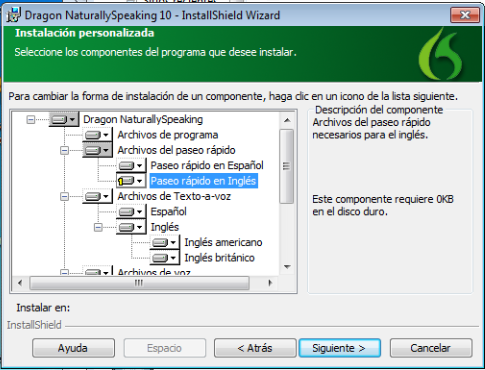Select the Archivos de Texto-a-voz row
The image size is (485, 370).
tap(174, 196)
